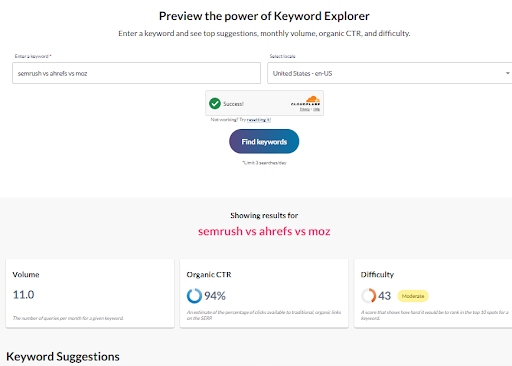Image resolution: width=512 pixels, height=366 pixels.
Task: Click the "Success!" verification text
Action: tap(233, 104)
